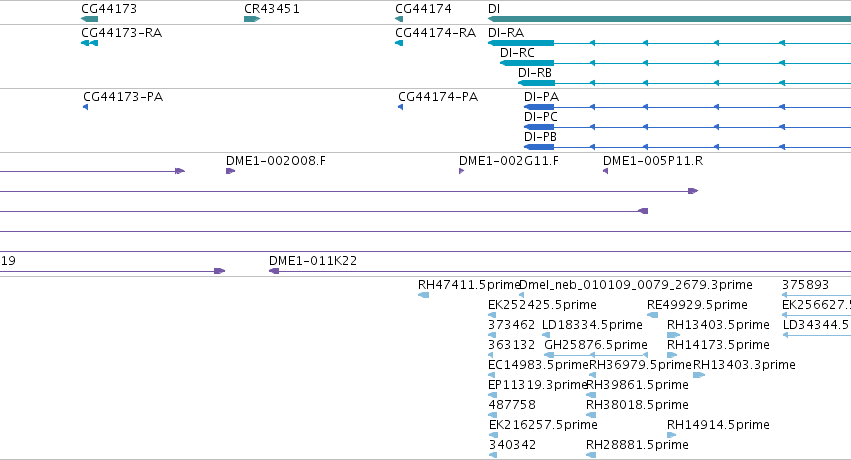This screenshot has width=851, height=460.
Task: Click the RH47411.5prime EST glyph
Action: [x=423, y=295]
